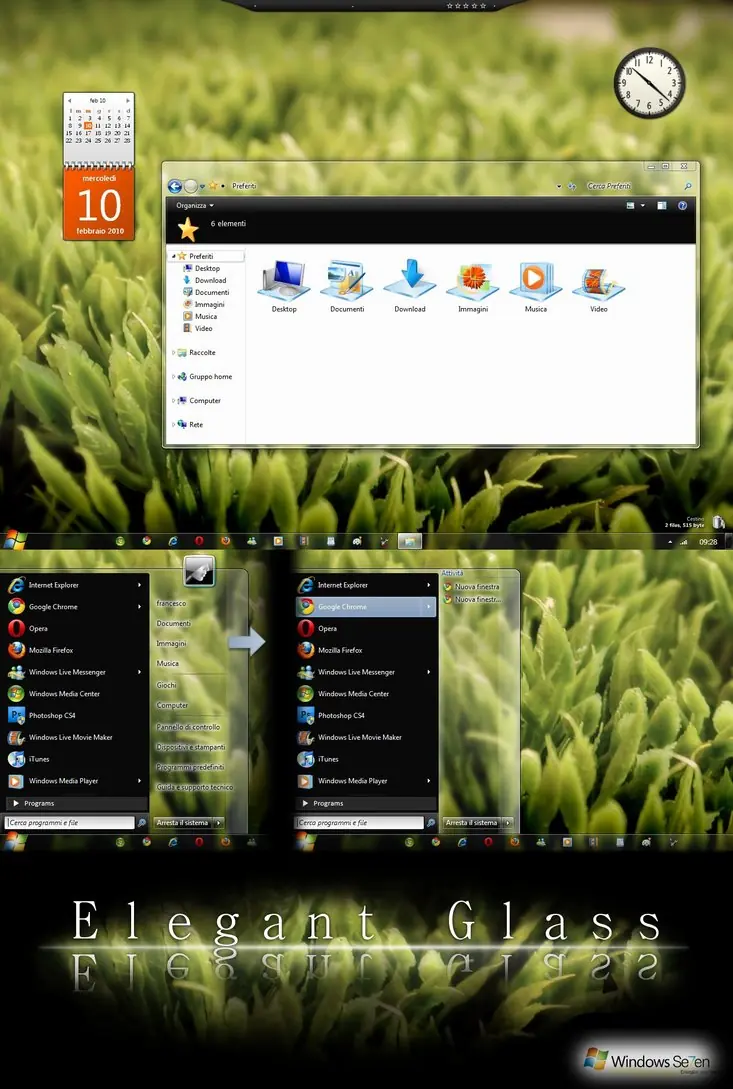Screen dimensions: 733x1089
Task: Launch Photoshop CS4 in start menu listing francesco
Action: point(75,715)
